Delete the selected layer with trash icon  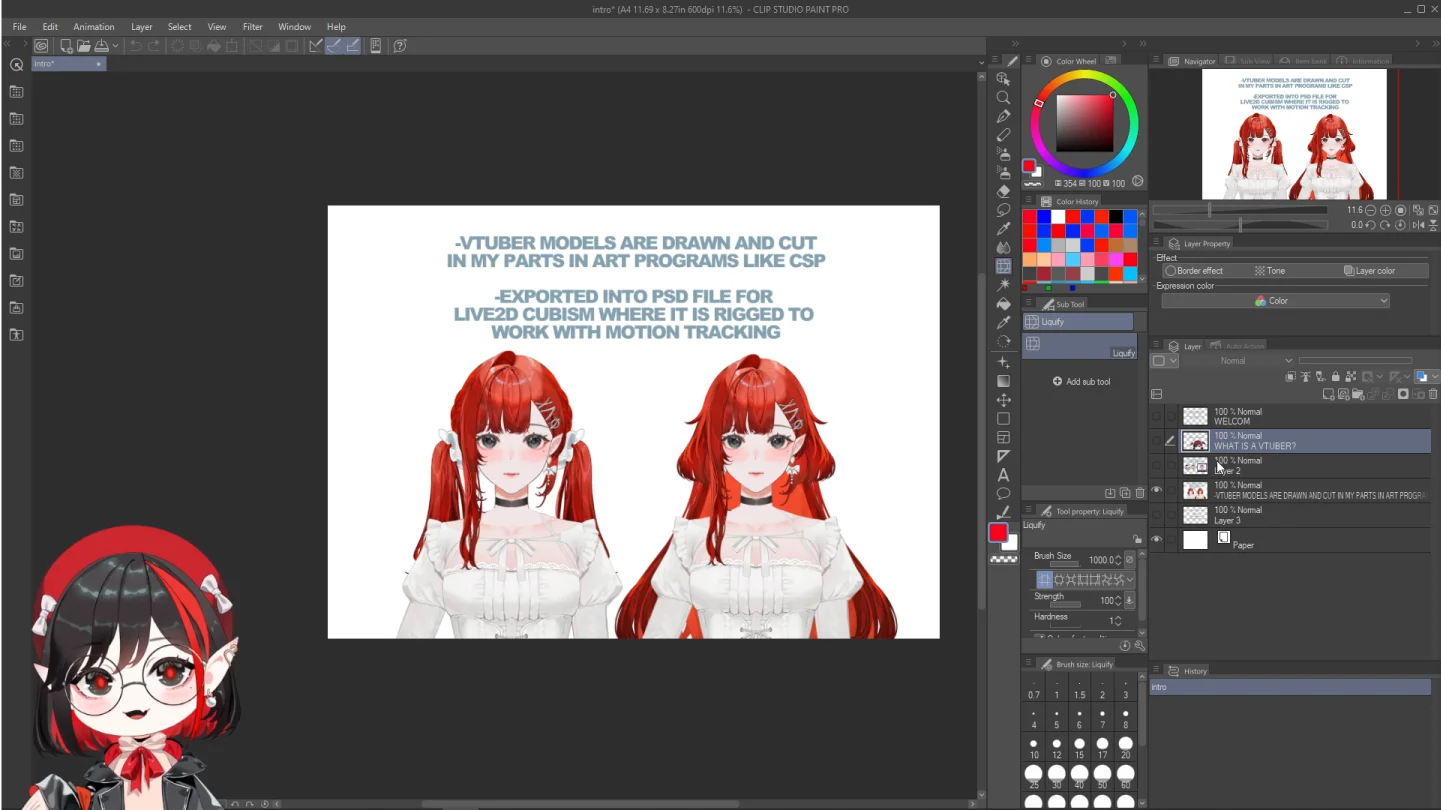tap(1433, 394)
